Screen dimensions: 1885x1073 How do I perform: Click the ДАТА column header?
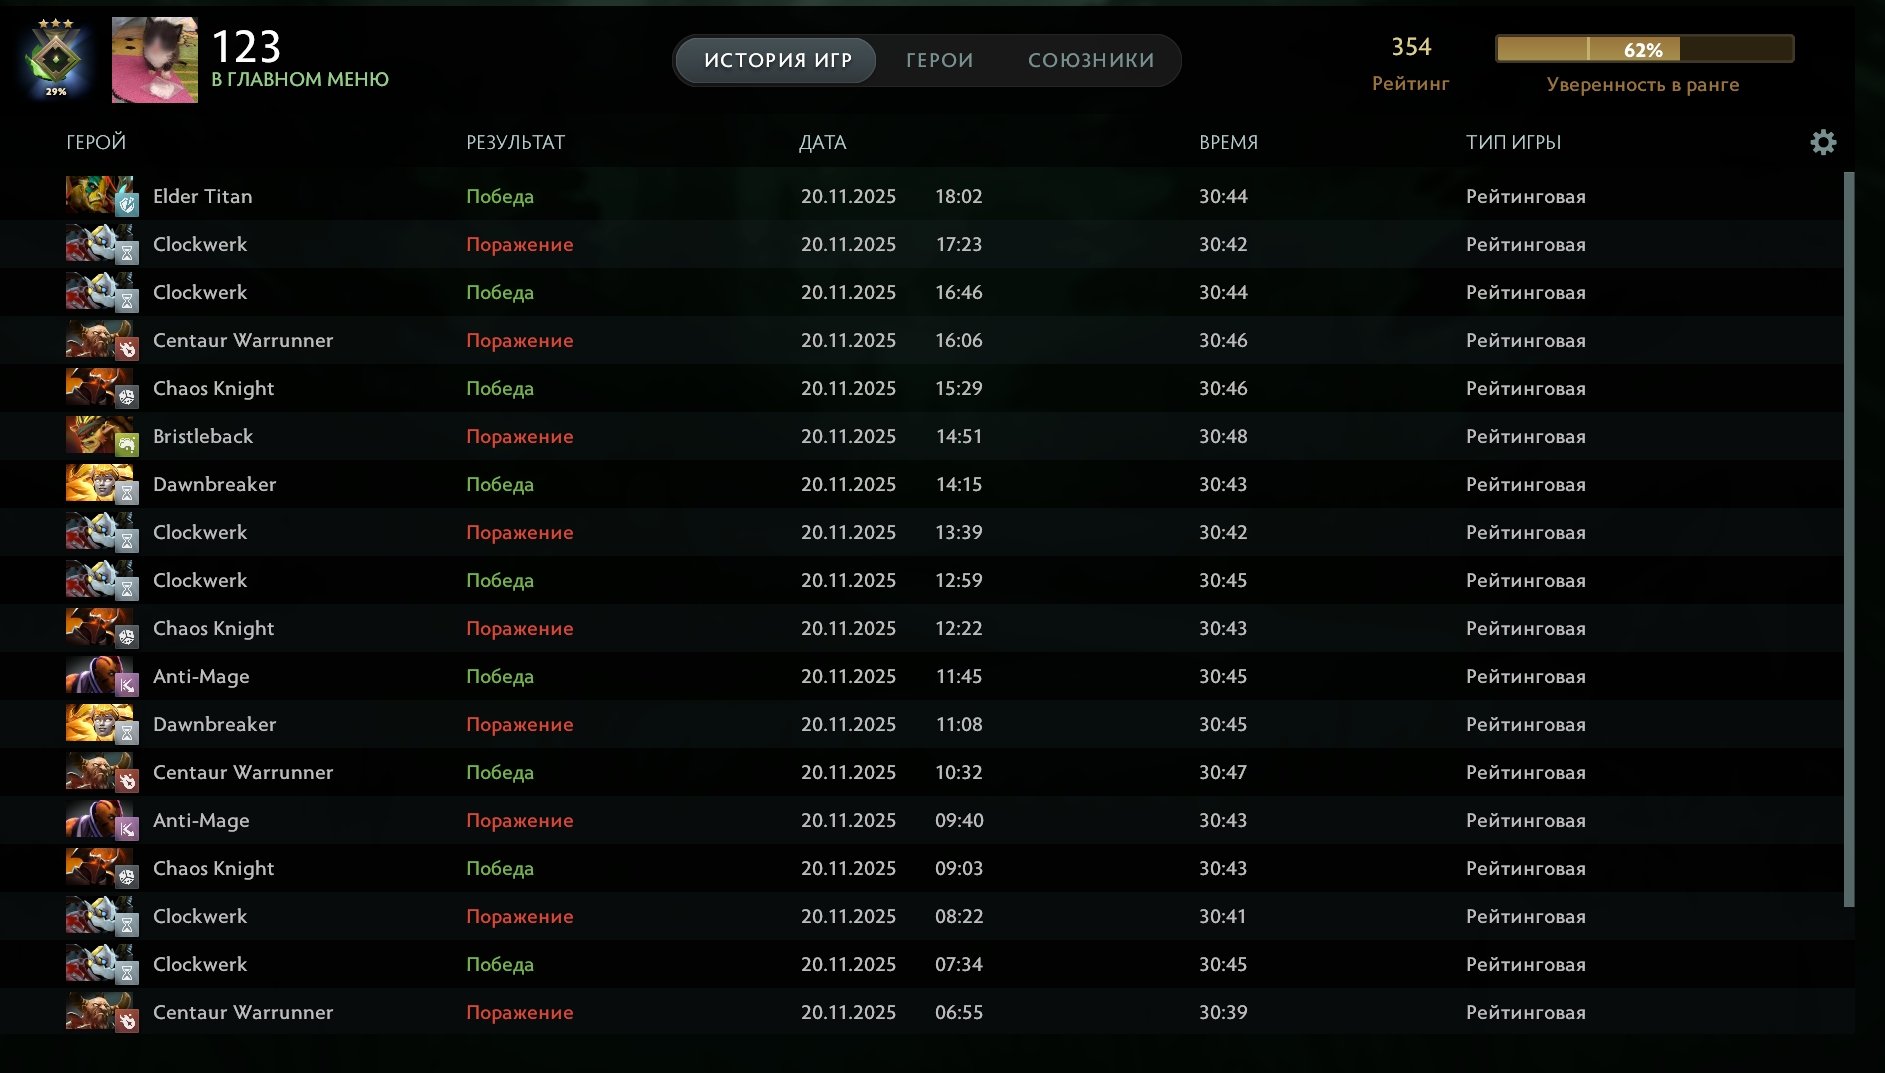point(822,142)
